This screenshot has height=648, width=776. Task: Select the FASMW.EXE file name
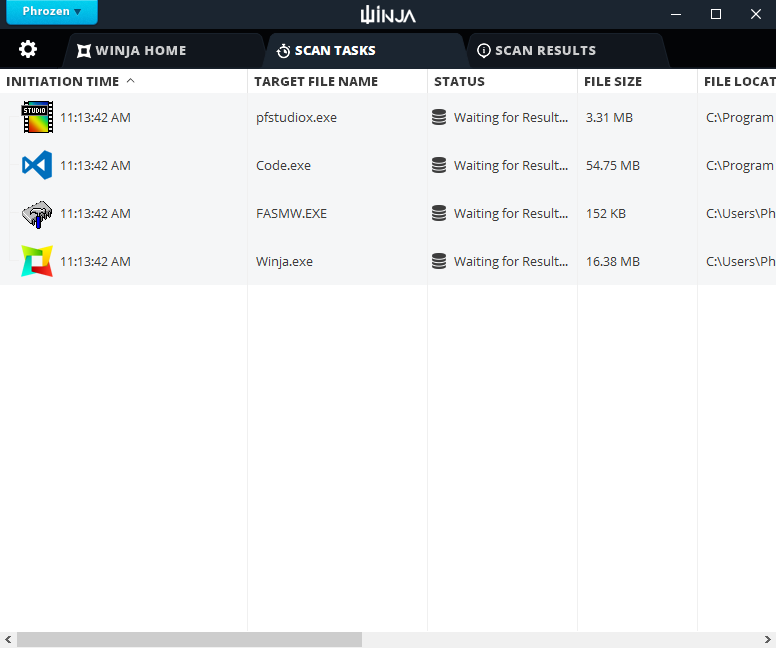point(291,213)
